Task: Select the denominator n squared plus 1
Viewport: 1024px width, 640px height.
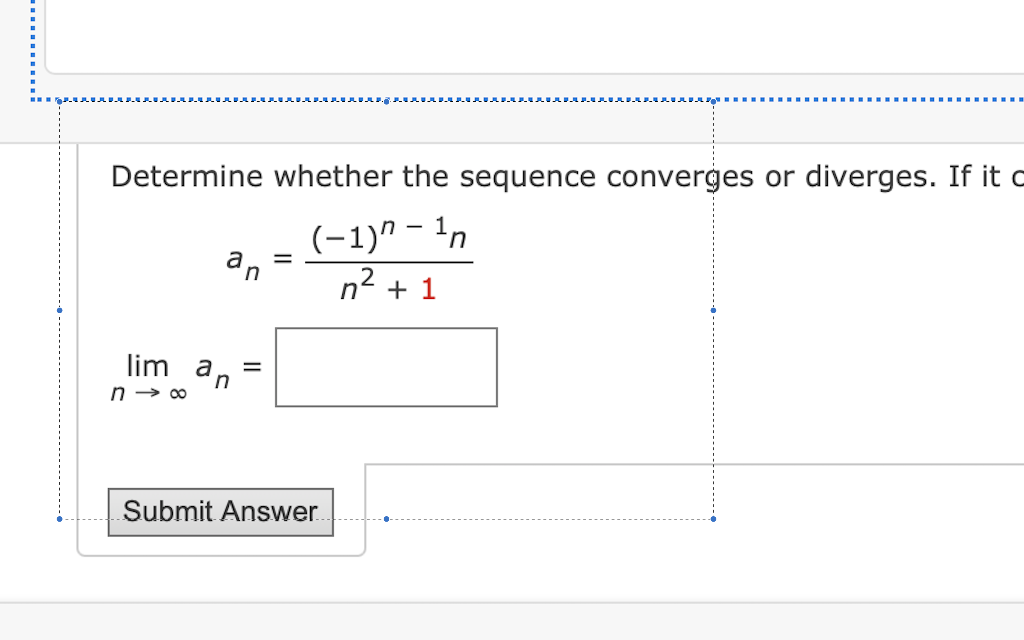Action: (389, 289)
